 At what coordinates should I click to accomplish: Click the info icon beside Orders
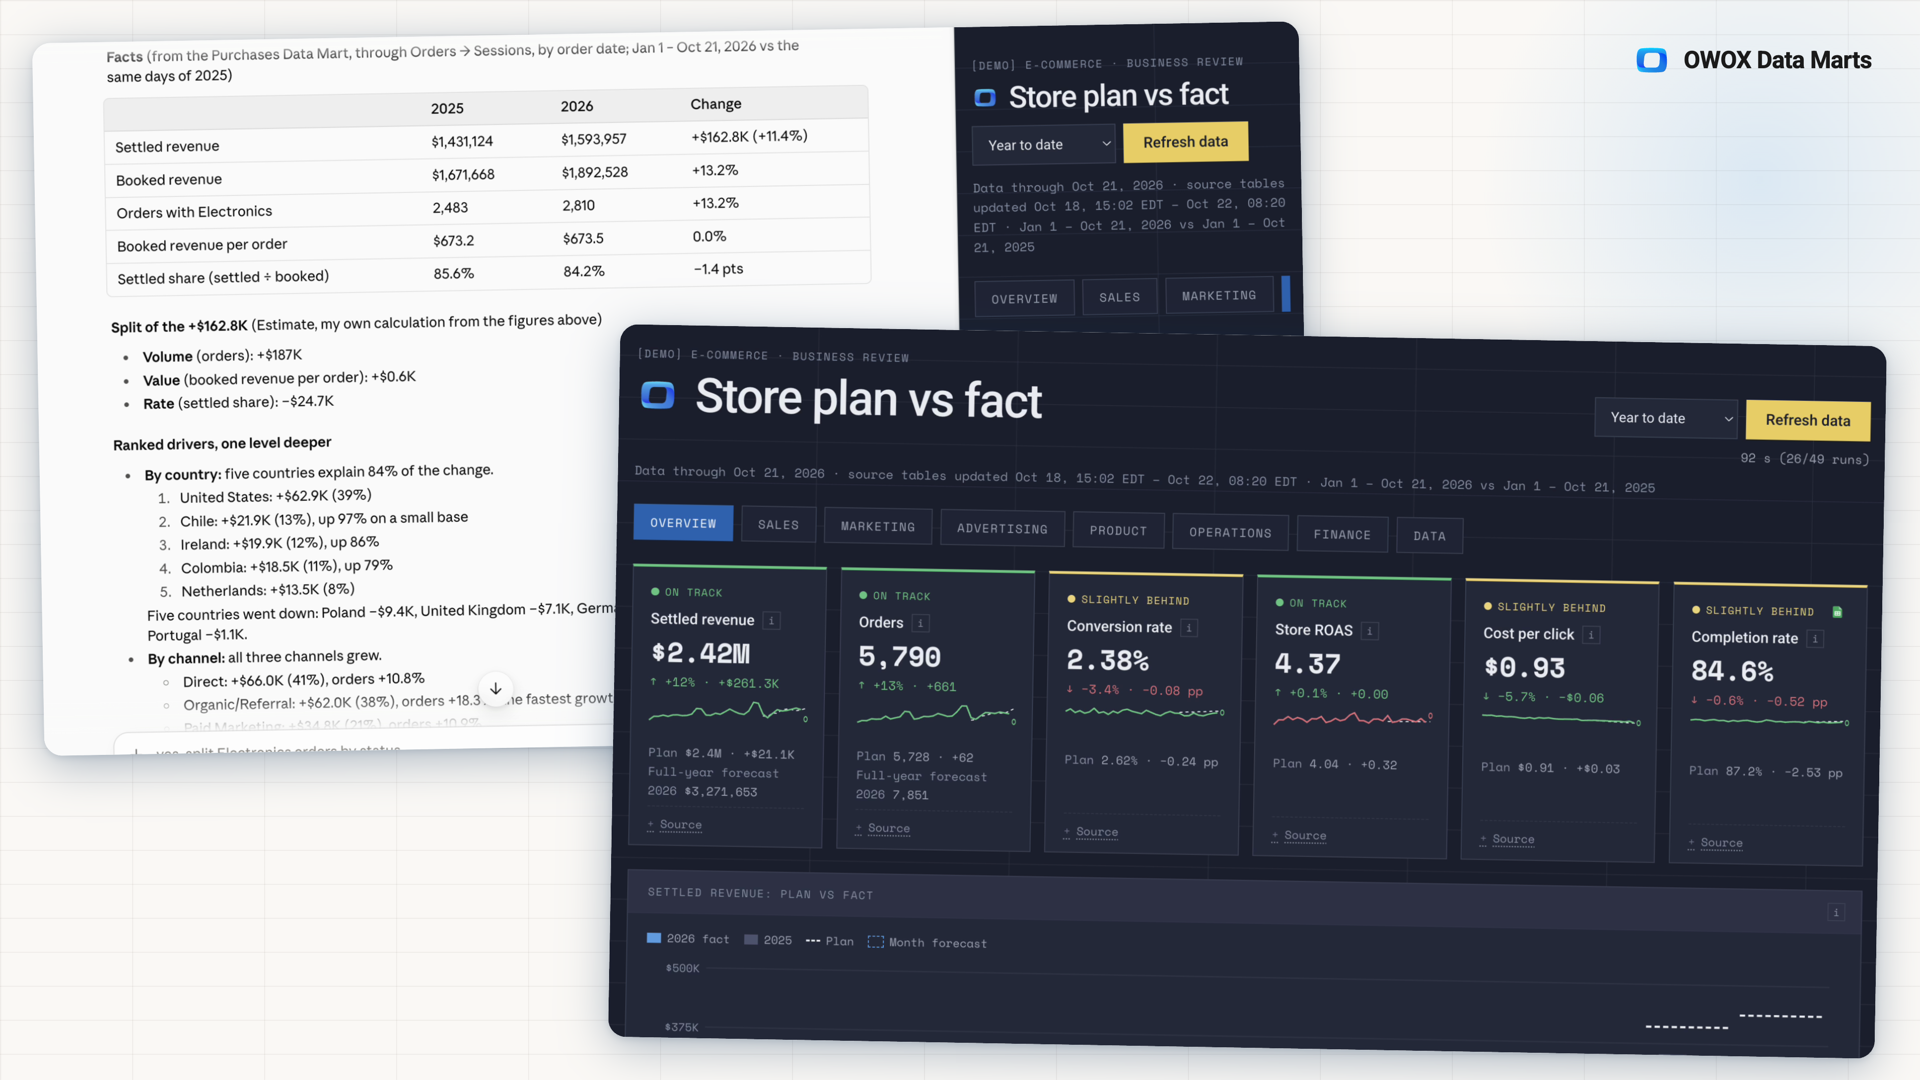point(921,624)
